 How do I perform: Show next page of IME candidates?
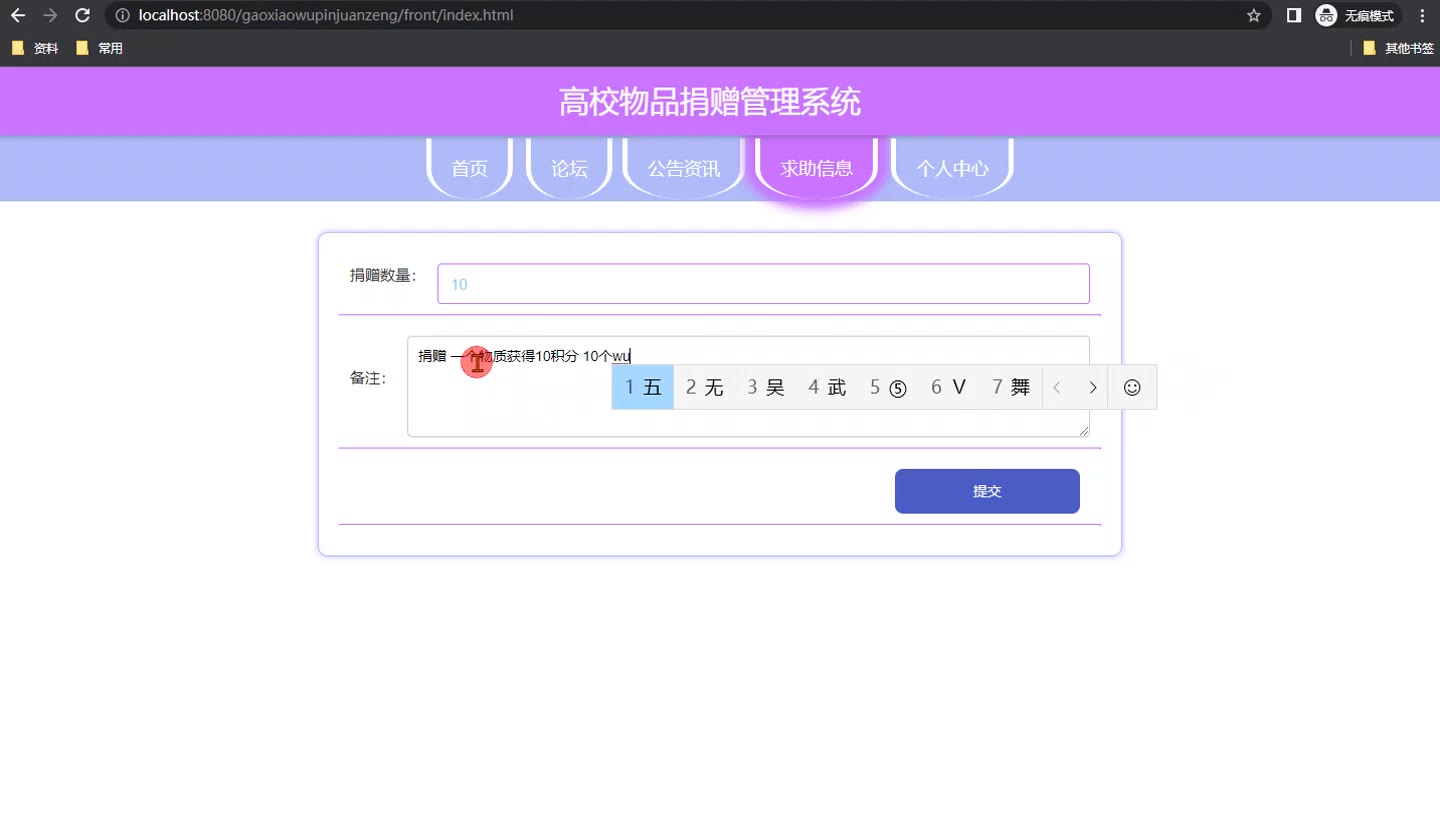1092,387
